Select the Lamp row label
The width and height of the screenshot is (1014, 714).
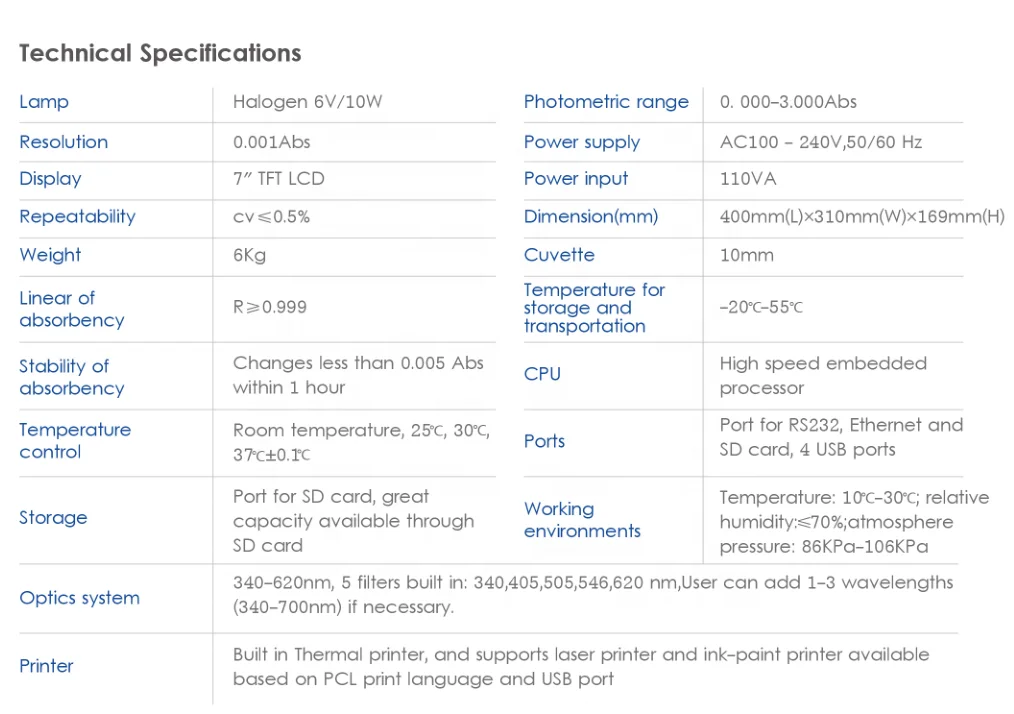point(44,102)
